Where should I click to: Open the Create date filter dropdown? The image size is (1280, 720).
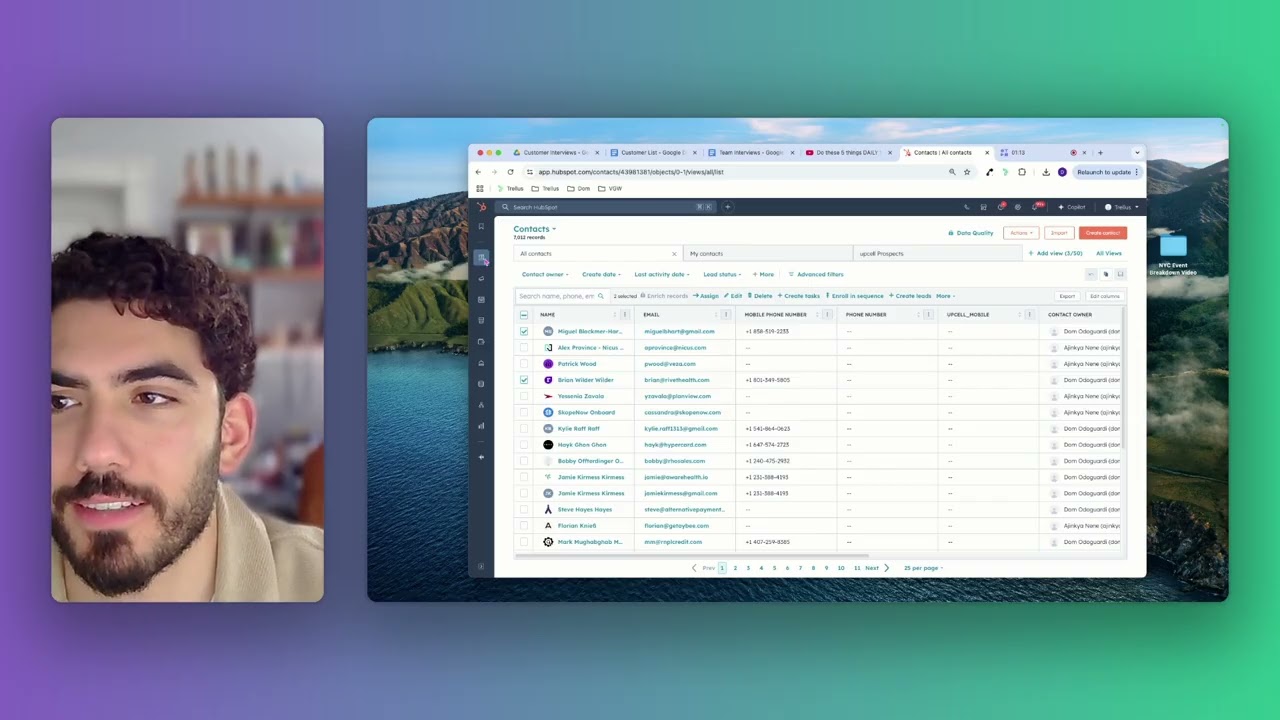[601, 274]
